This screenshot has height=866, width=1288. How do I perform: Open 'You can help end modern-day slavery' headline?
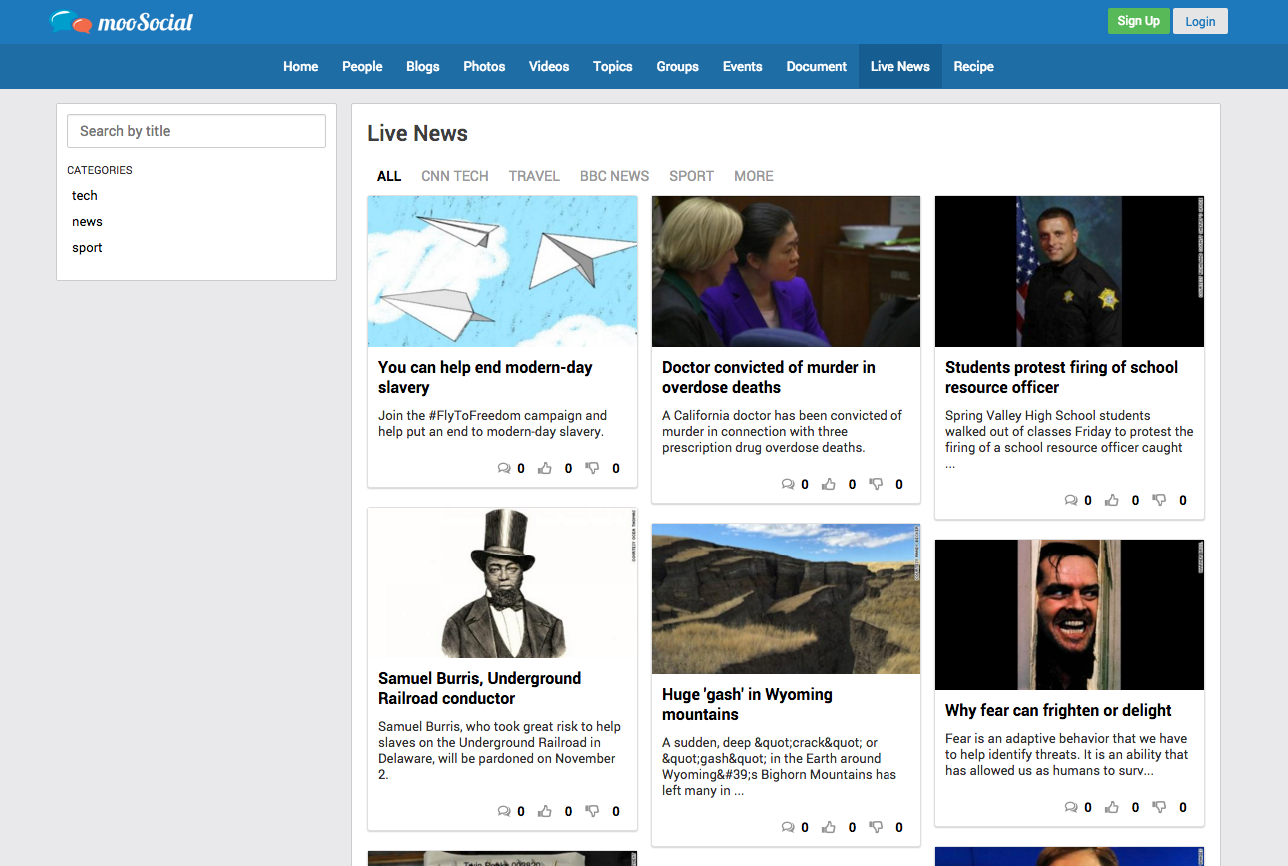pyautogui.click(x=485, y=377)
